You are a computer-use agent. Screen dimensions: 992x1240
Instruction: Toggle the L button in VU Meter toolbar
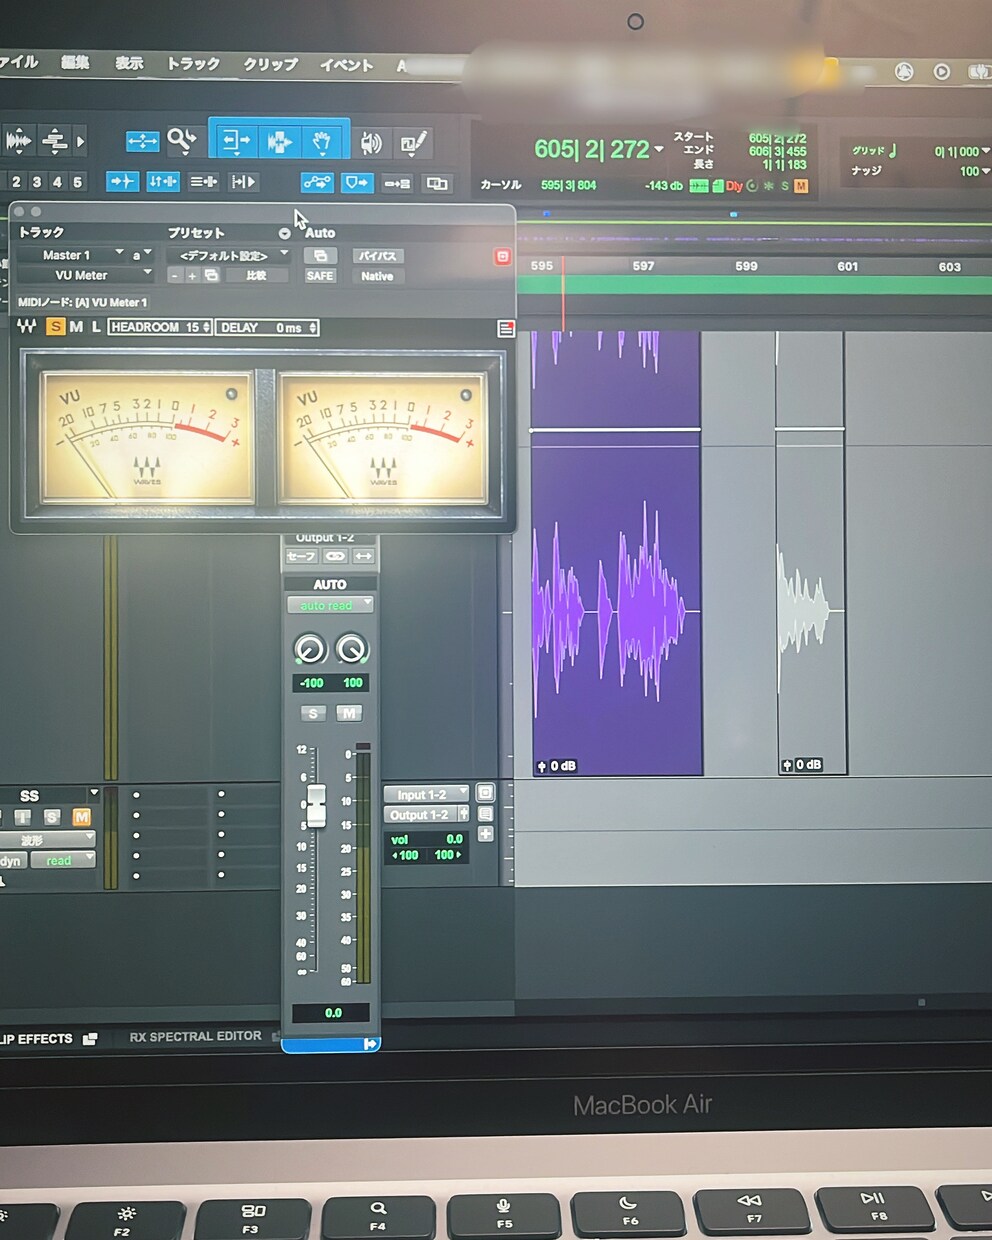[96, 327]
